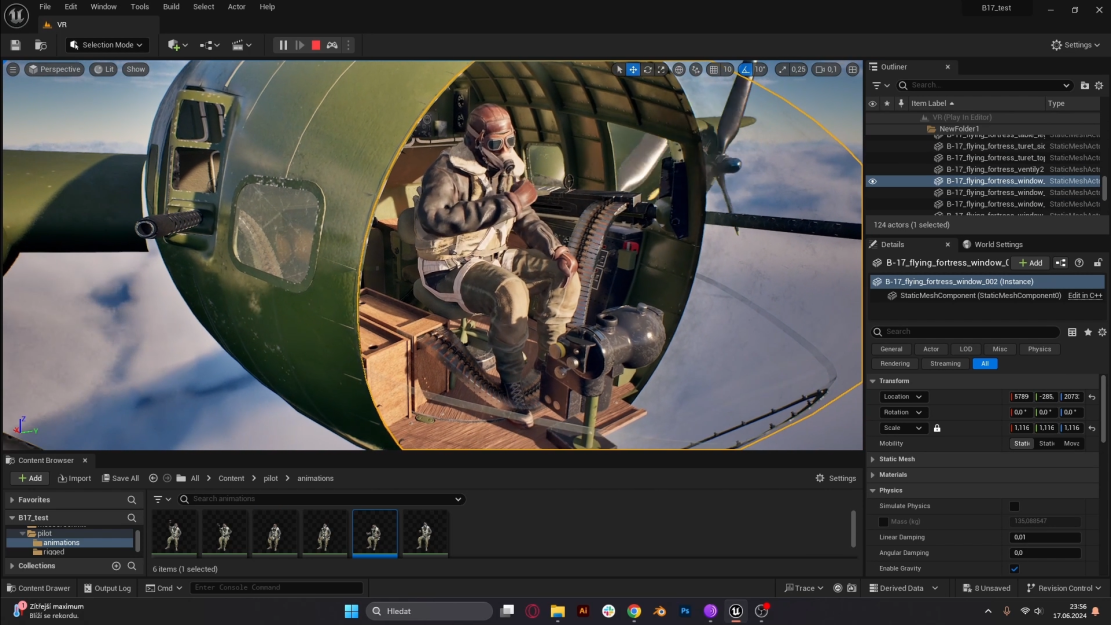Viewport: 1111px width, 625px height.
Task: Toggle grid snapping in the viewport
Action: (x=714, y=69)
